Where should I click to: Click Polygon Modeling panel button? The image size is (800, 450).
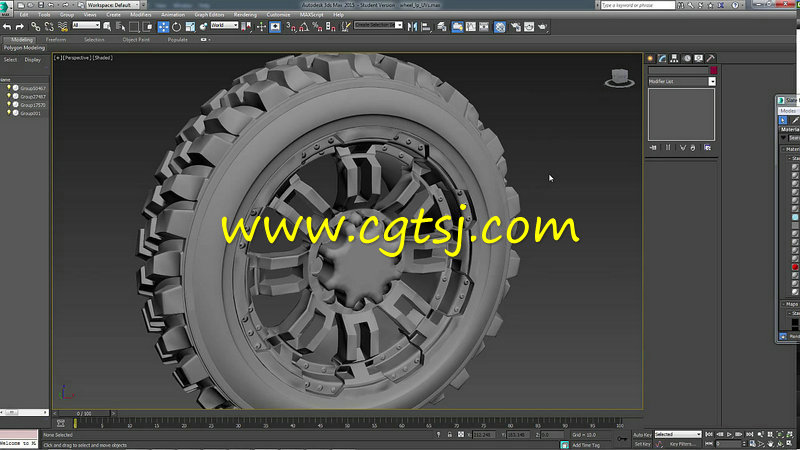24,47
